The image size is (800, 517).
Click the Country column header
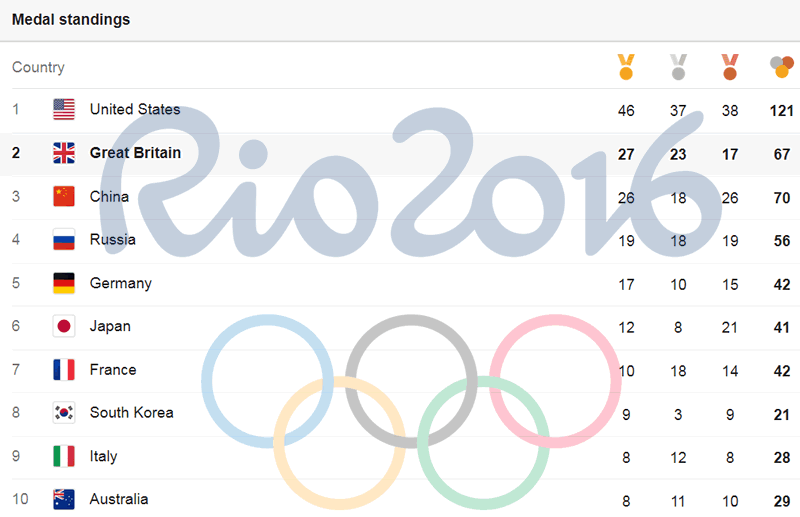tap(38, 67)
